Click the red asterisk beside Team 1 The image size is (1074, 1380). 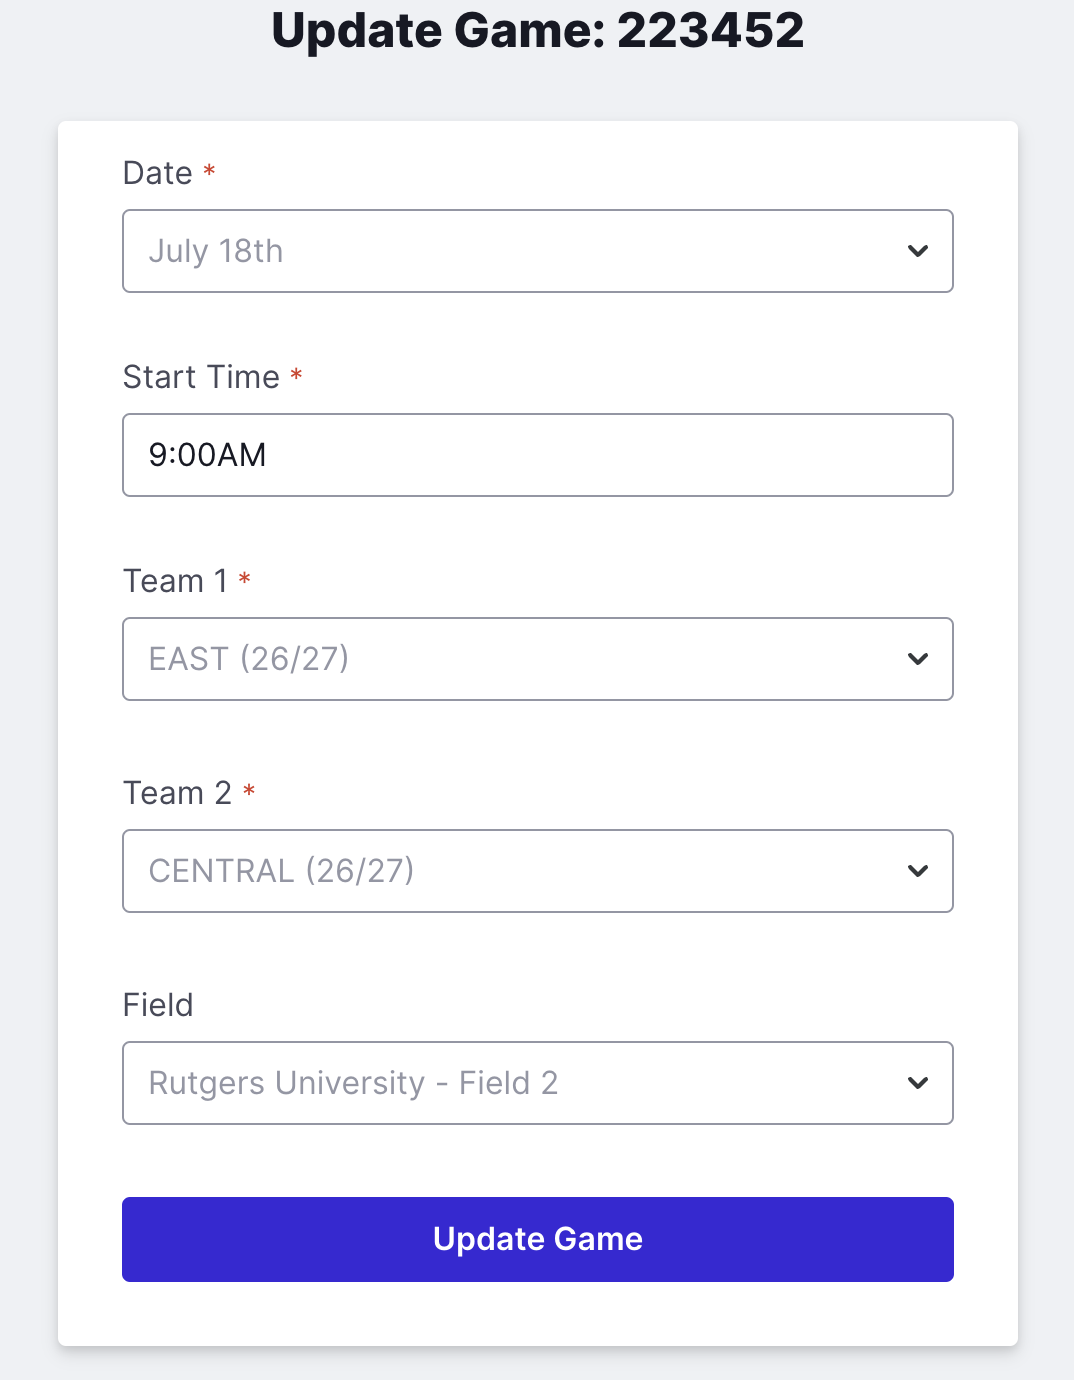pyautogui.click(x=244, y=579)
